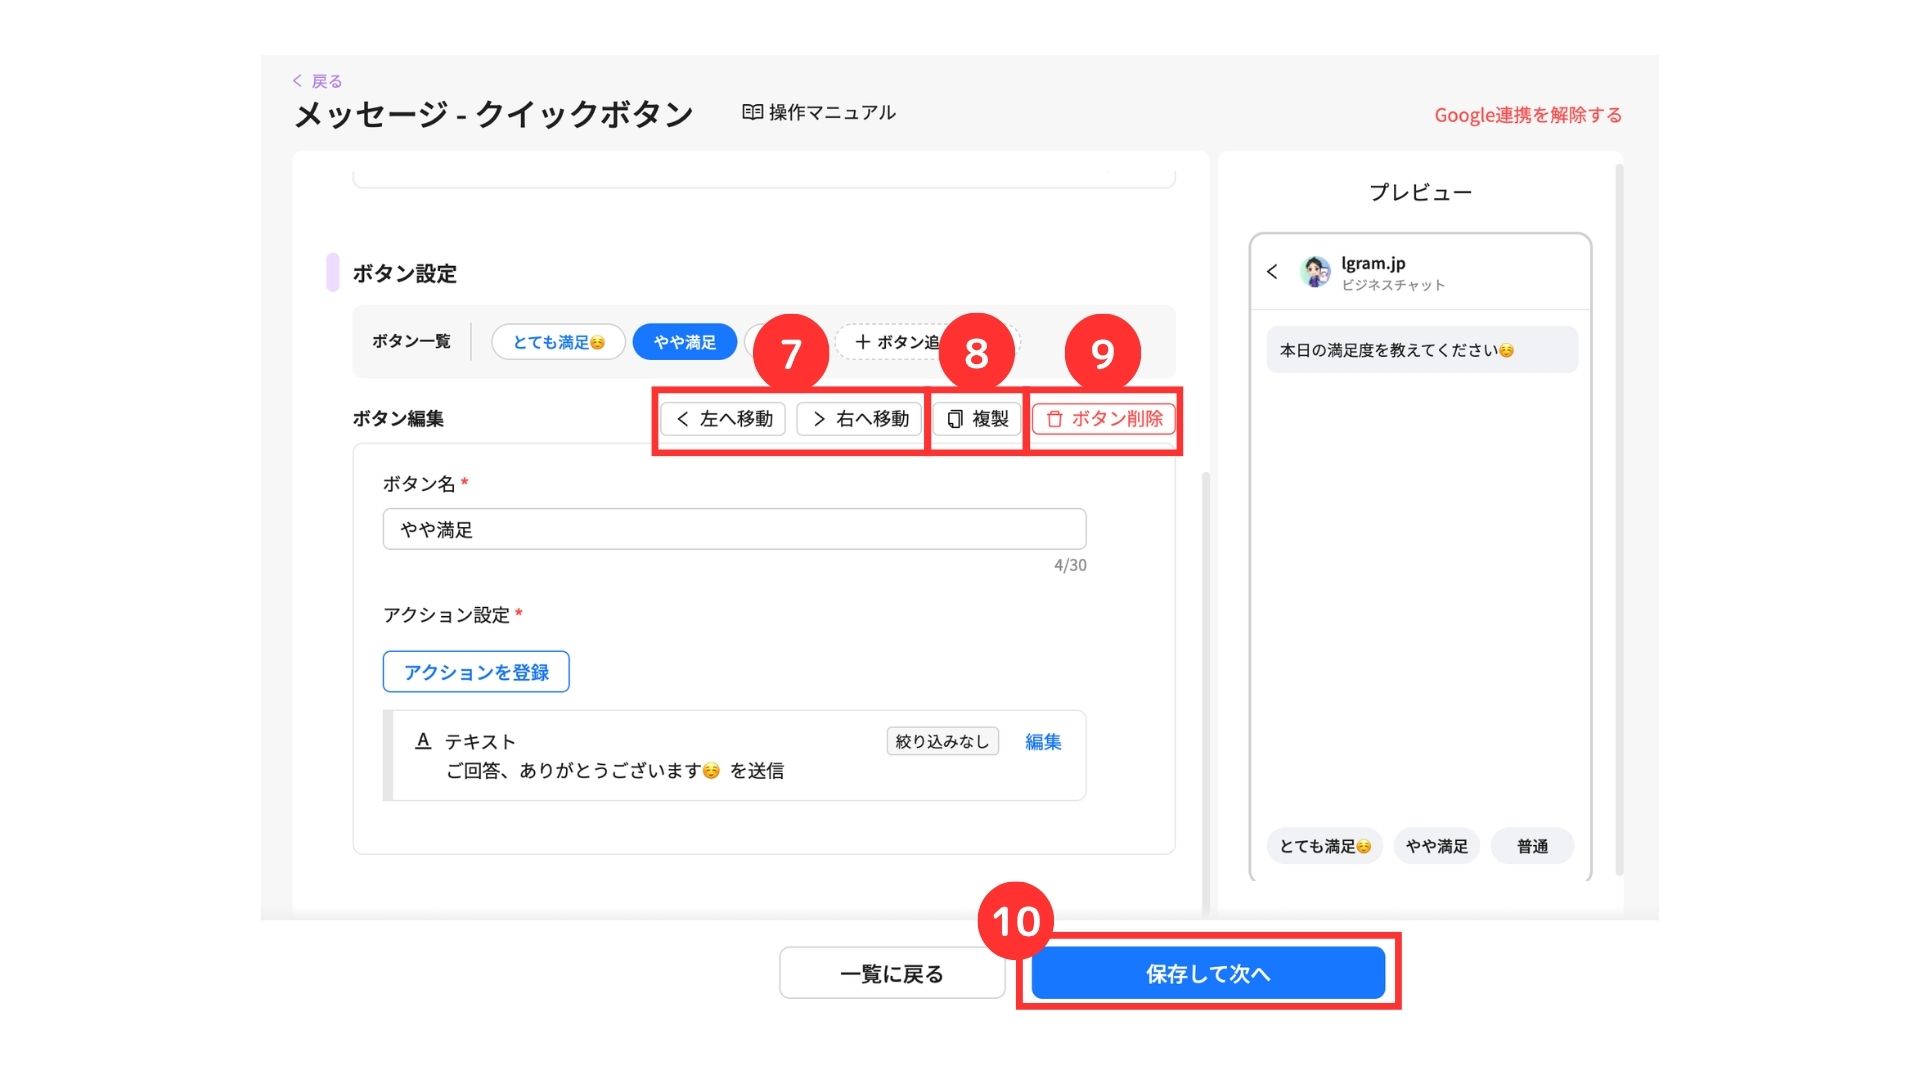Click 編集 link on text action
This screenshot has width=1920, height=1080.
click(x=1043, y=741)
